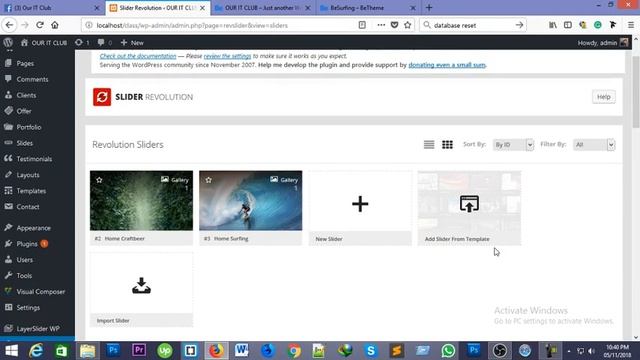Switch sliders to grid view
The width and height of the screenshot is (640, 360).
tap(447, 144)
